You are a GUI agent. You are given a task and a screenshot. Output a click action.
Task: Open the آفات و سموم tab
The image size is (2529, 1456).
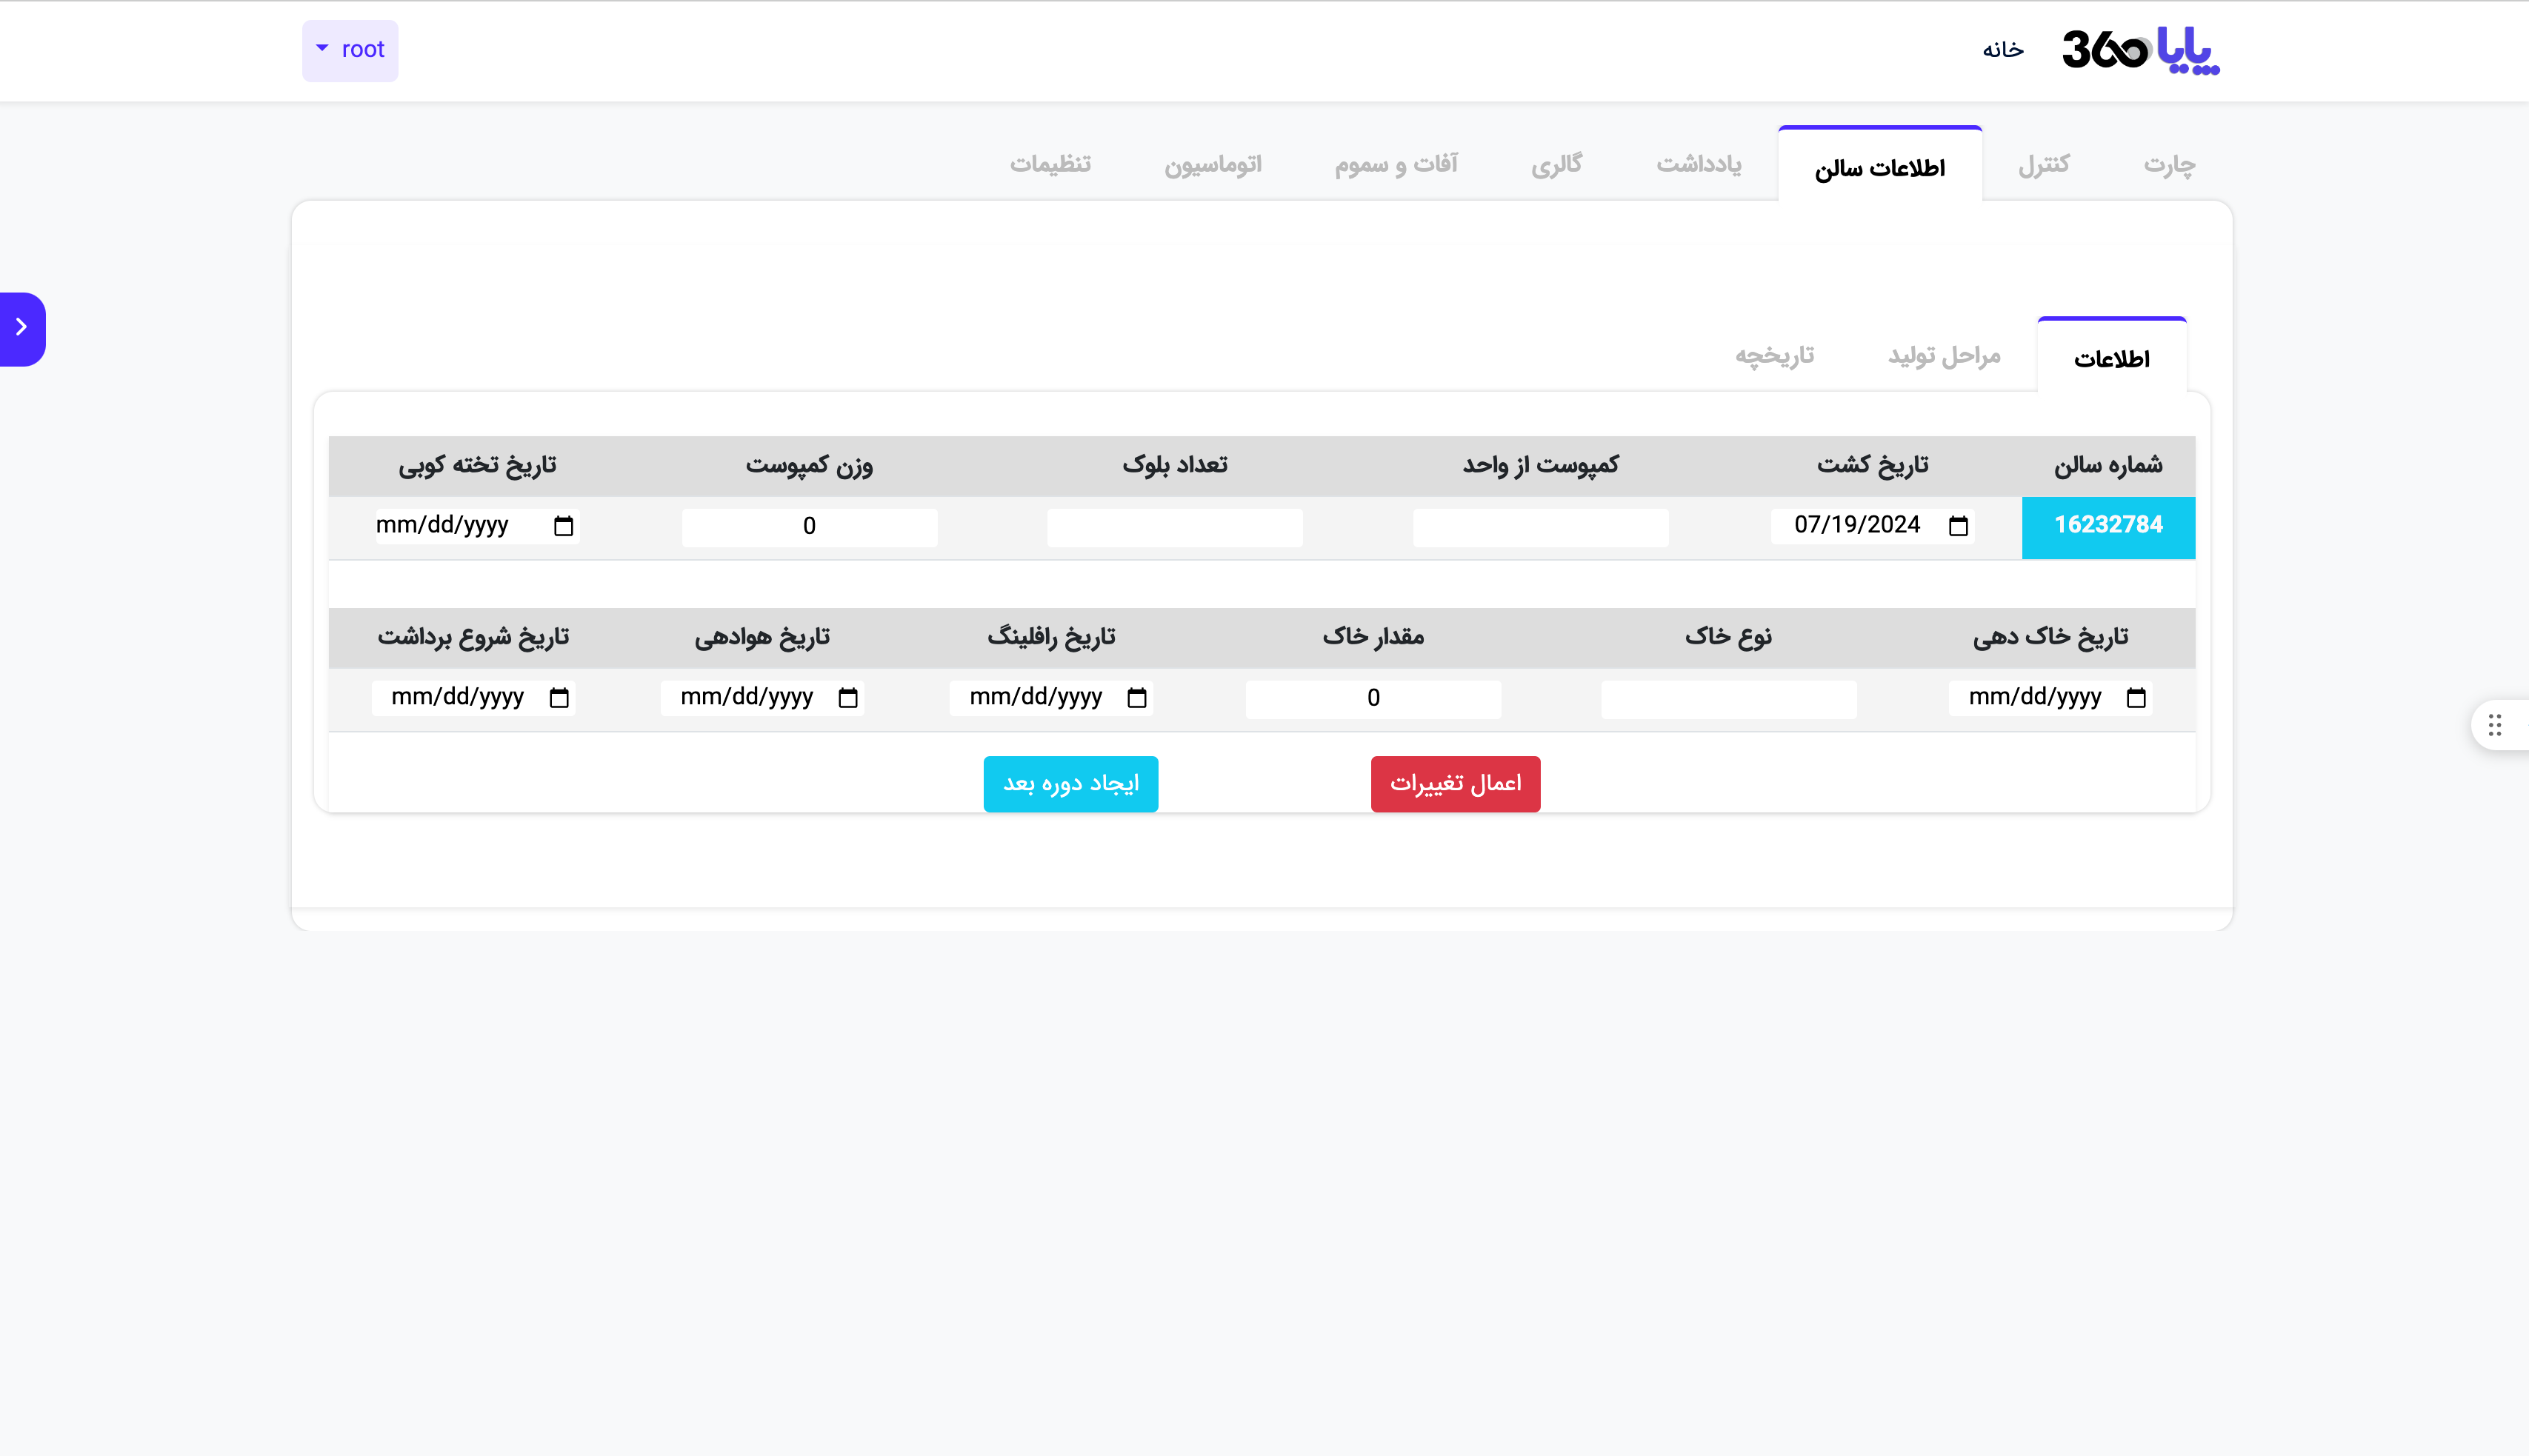coord(1396,164)
